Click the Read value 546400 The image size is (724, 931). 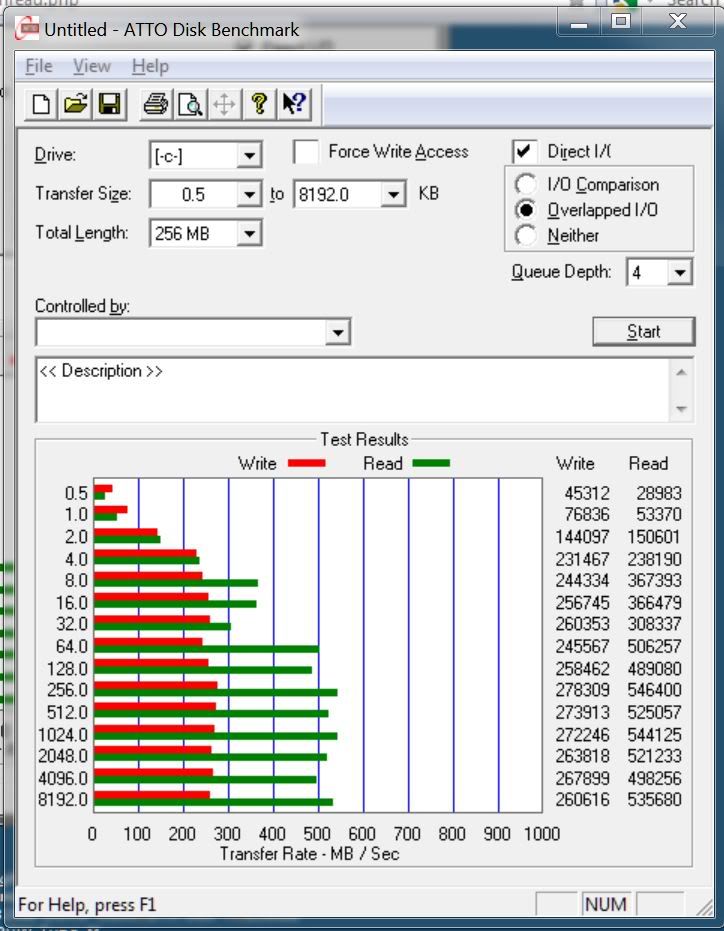point(655,690)
